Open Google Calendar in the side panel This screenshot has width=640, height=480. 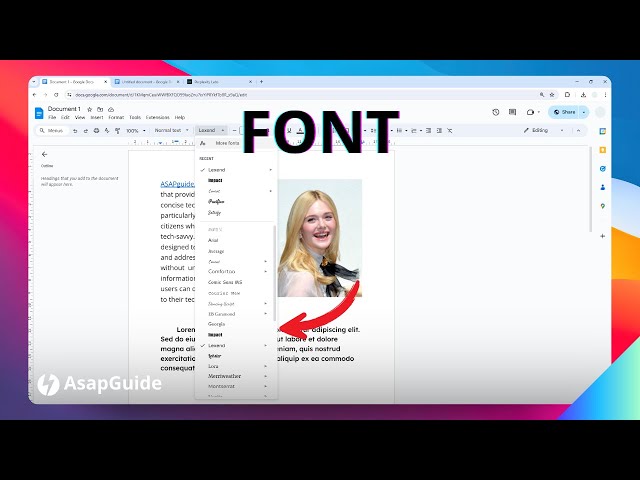(x=602, y=131)
